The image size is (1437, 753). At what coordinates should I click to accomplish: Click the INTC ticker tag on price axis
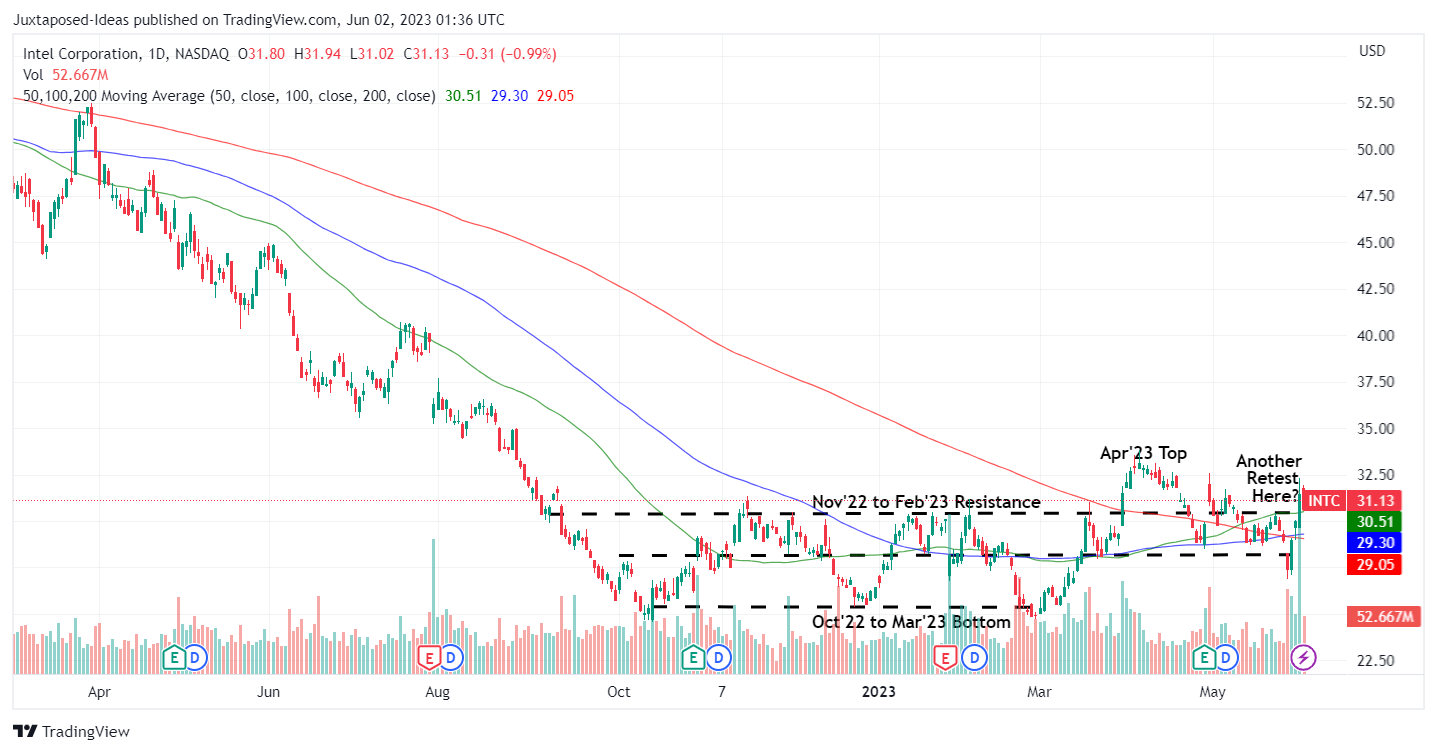[1324, 501]
